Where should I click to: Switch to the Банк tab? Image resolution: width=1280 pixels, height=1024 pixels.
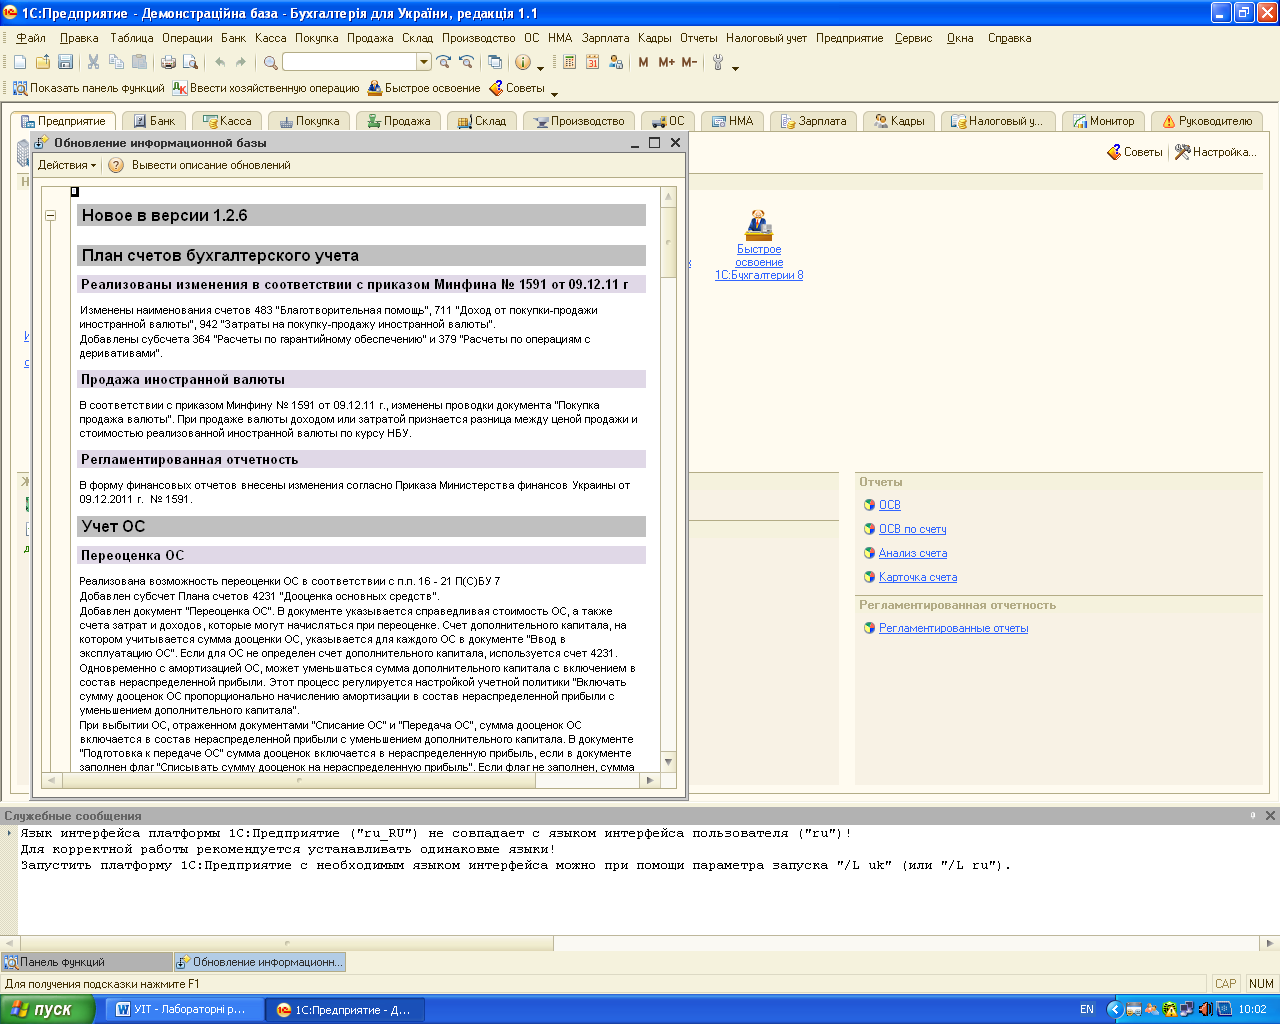pyautogui.click(x=153, y=121)
